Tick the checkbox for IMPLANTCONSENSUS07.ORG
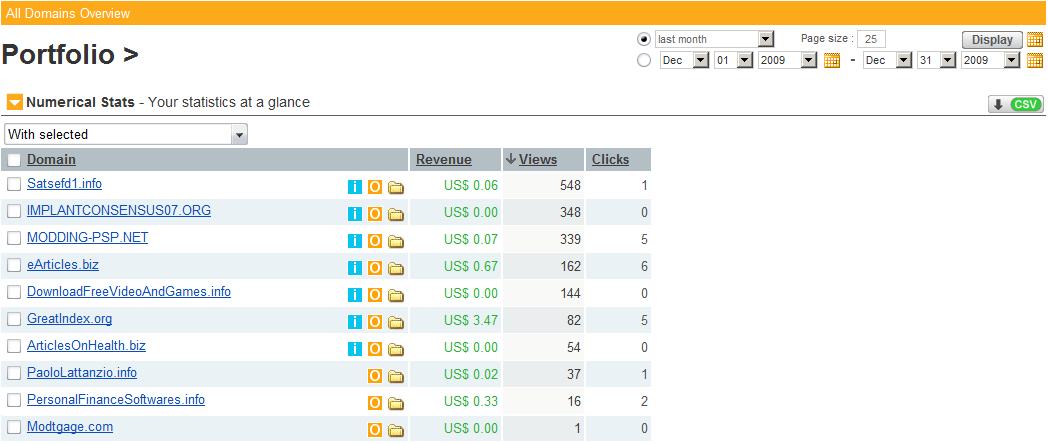The image size is (1048, 444). (14, 211)
